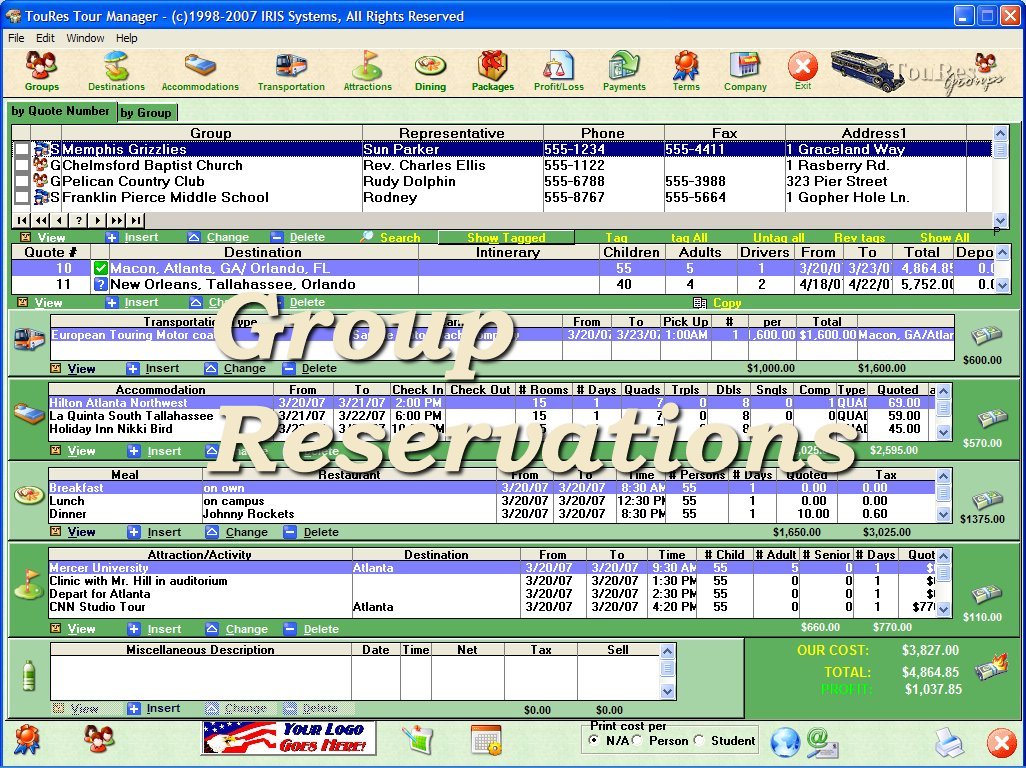Tag the Memphis Grizzlies checkbox

click(x=22, y=150)
